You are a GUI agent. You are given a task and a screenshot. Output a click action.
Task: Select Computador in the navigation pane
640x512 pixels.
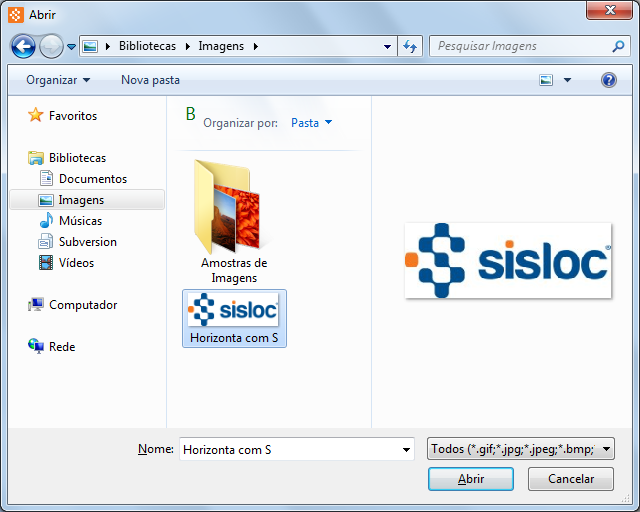coord(83,305)
